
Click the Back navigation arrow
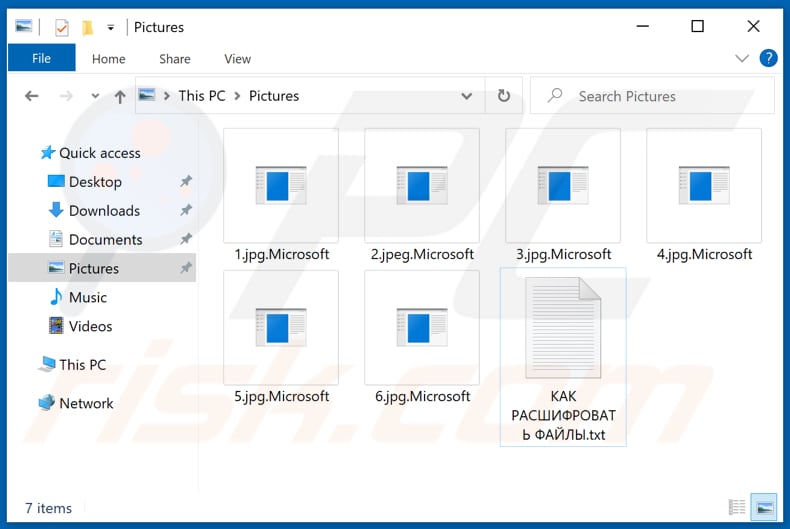pyautogui.click(x=32, y=96)
